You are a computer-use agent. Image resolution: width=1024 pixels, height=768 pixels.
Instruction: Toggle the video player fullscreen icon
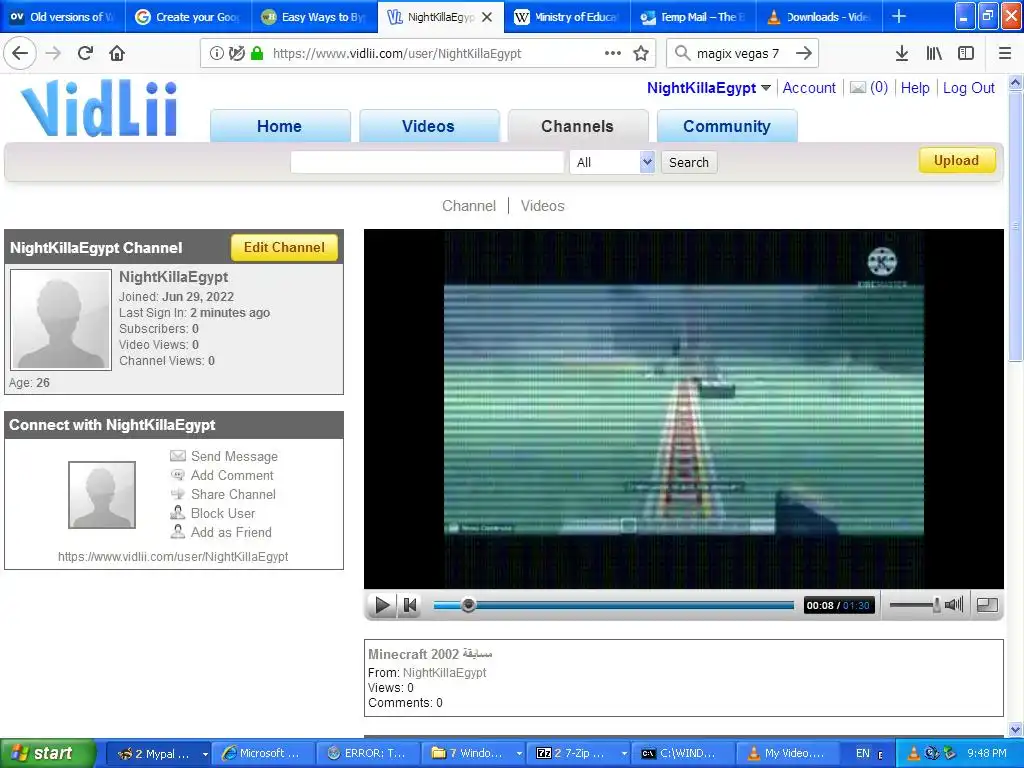(987, 605)
